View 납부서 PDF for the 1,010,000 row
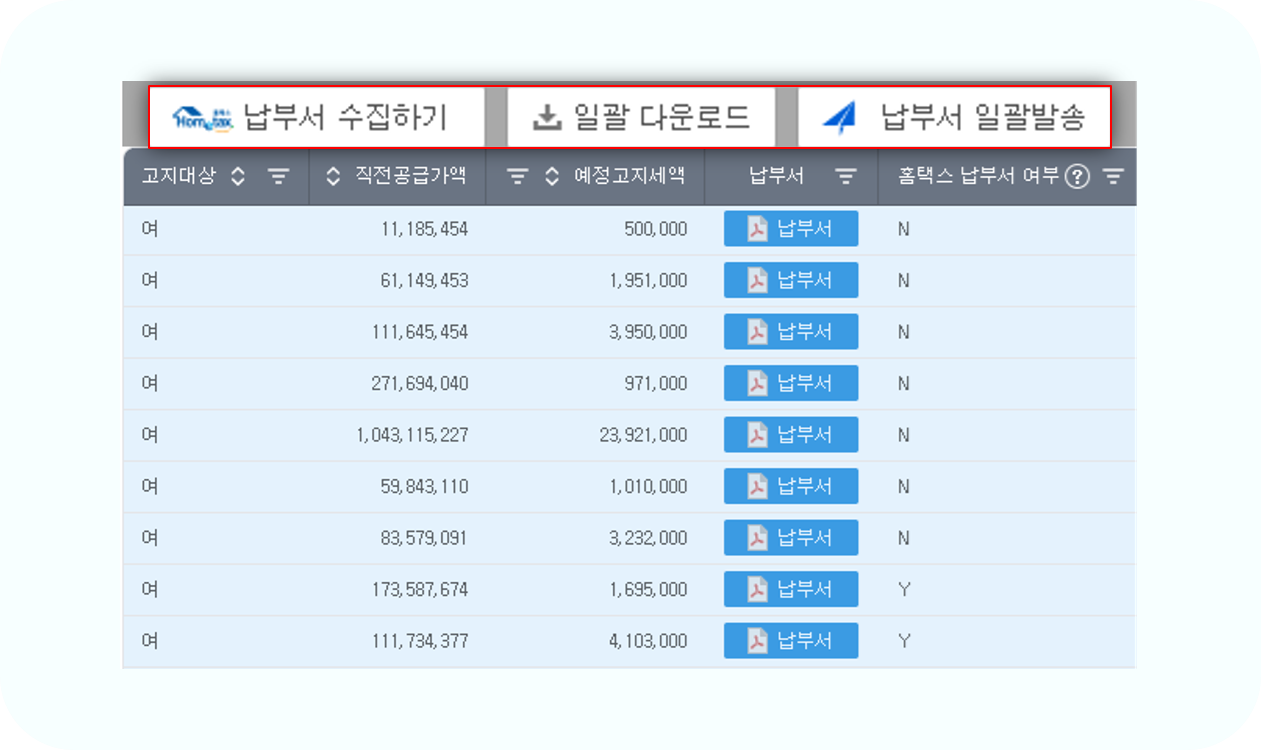Screen dimensions: 1261x750 click(790, 486)
